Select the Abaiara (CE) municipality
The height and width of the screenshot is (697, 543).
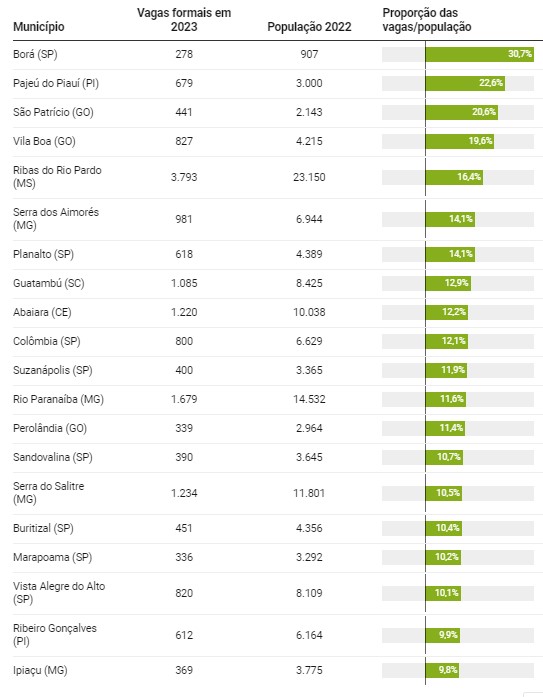42,312
